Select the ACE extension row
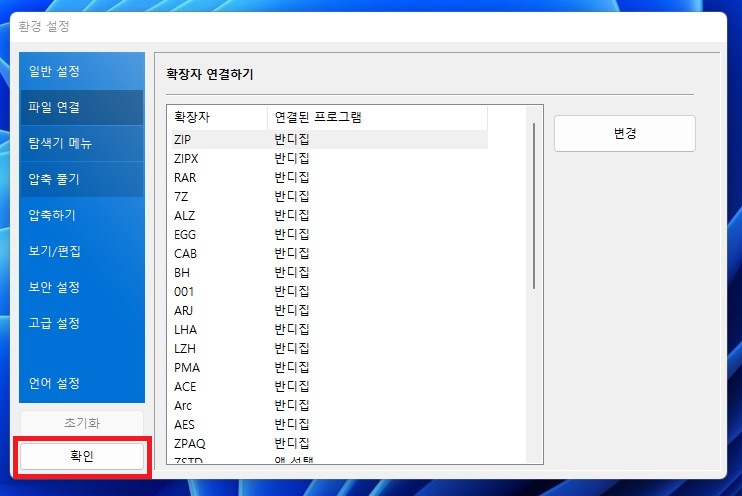 point(330,386)
